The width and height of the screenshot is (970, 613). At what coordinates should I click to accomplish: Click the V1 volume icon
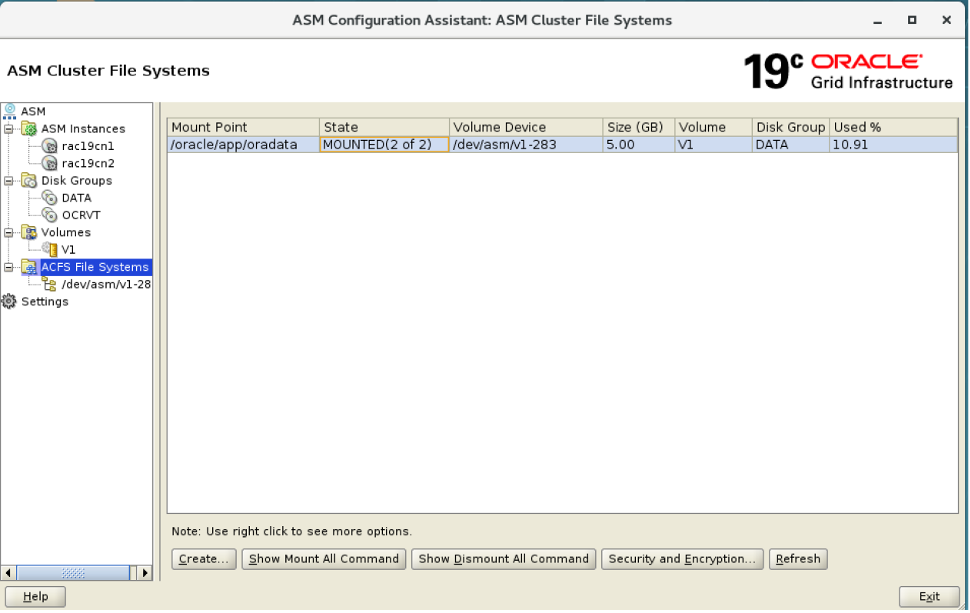(x=49, y=249)
